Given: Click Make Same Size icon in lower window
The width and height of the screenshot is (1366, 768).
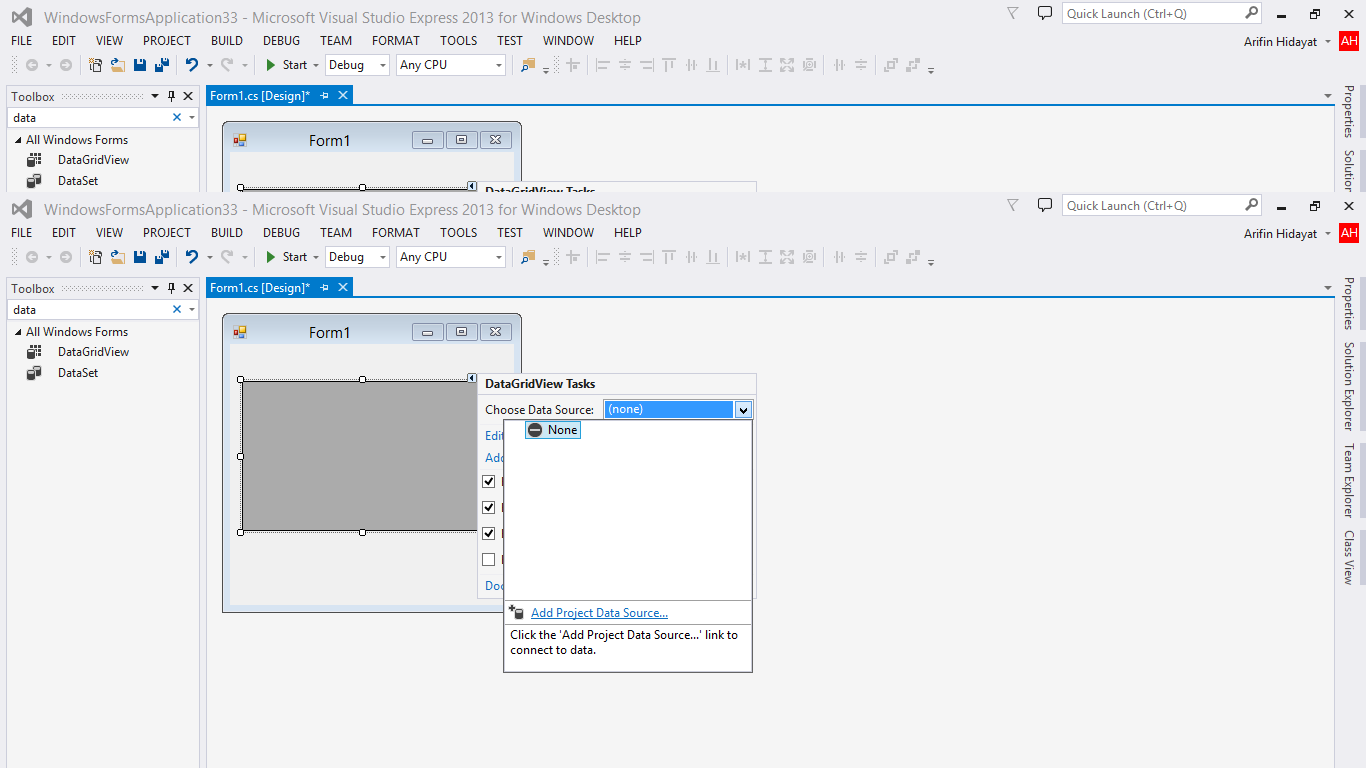Looking at the screenshot, I should (787, 257).
